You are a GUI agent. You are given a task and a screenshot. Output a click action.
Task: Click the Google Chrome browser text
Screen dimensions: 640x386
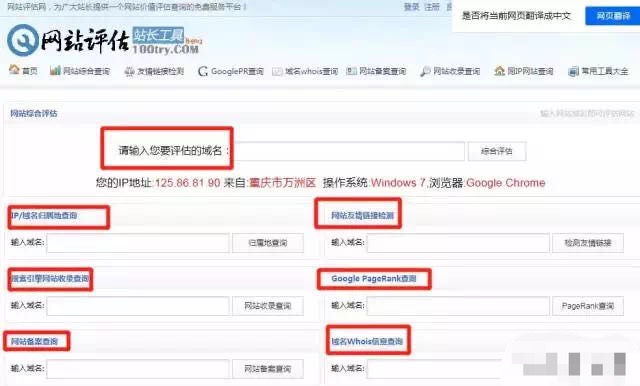506,183
